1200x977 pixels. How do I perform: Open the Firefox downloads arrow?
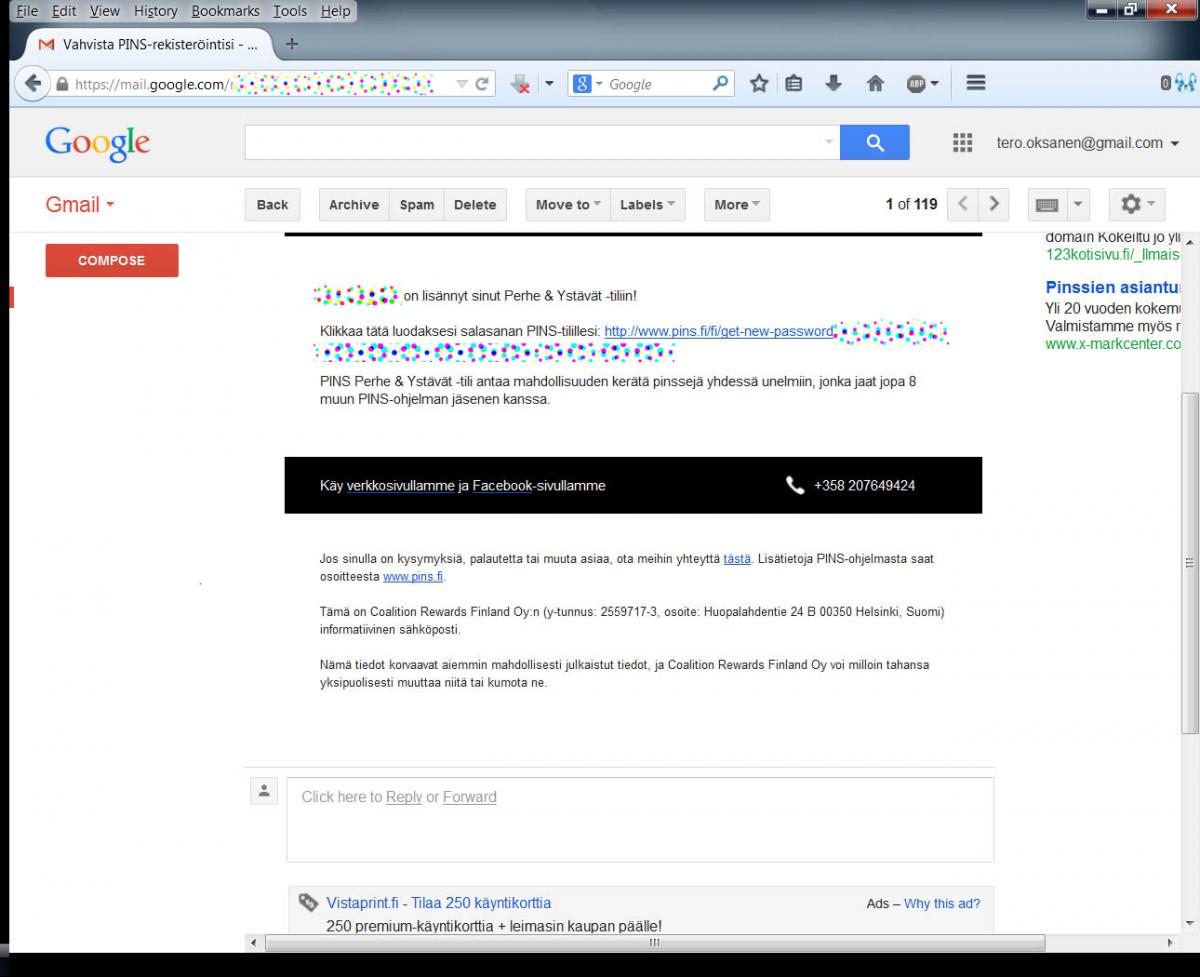tap(833, 84)
